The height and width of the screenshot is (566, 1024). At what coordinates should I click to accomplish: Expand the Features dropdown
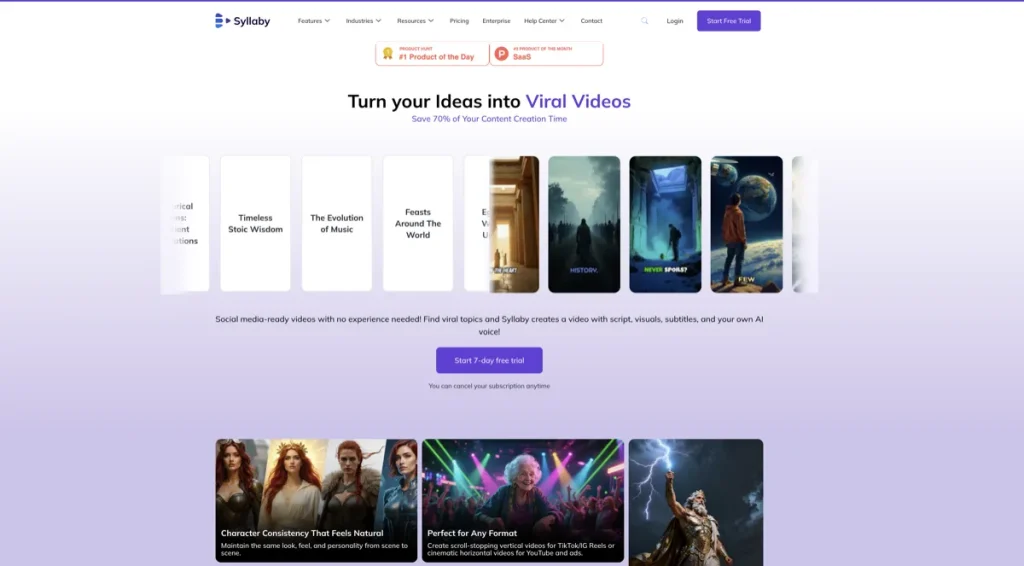coord(314,21)
